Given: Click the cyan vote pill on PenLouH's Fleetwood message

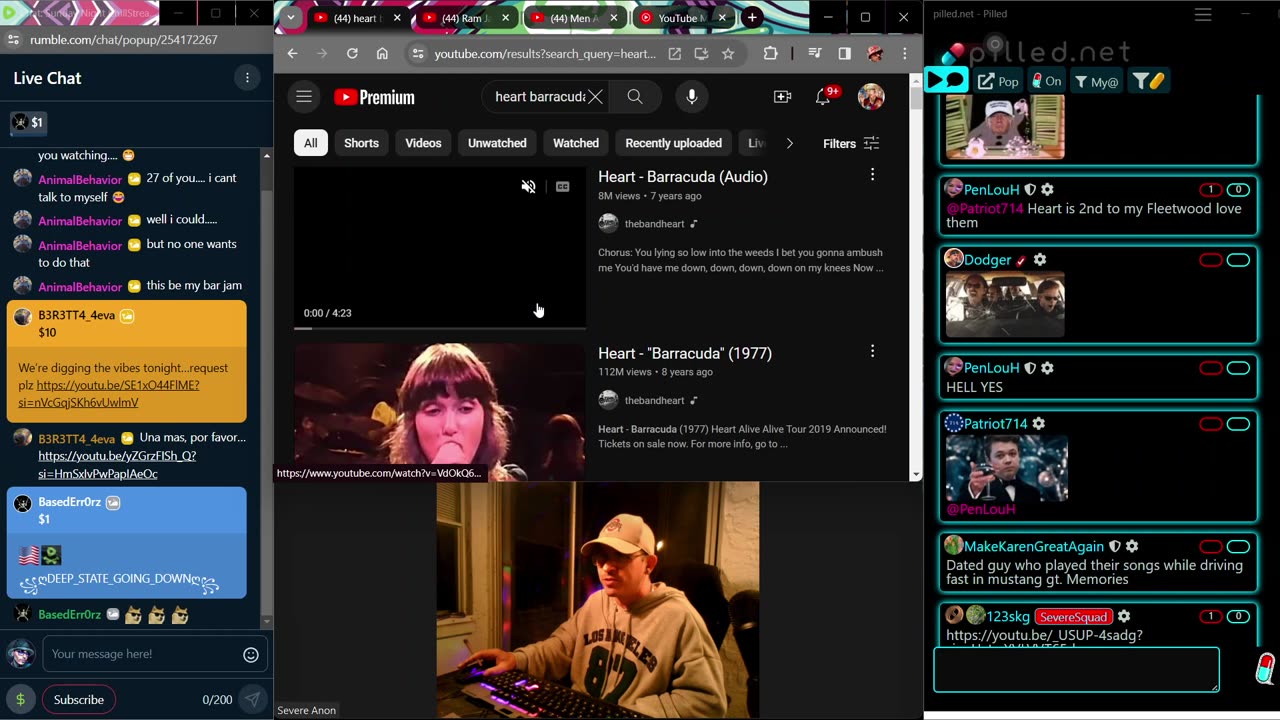Looking at the screenshot, I should pos(1238,189).
